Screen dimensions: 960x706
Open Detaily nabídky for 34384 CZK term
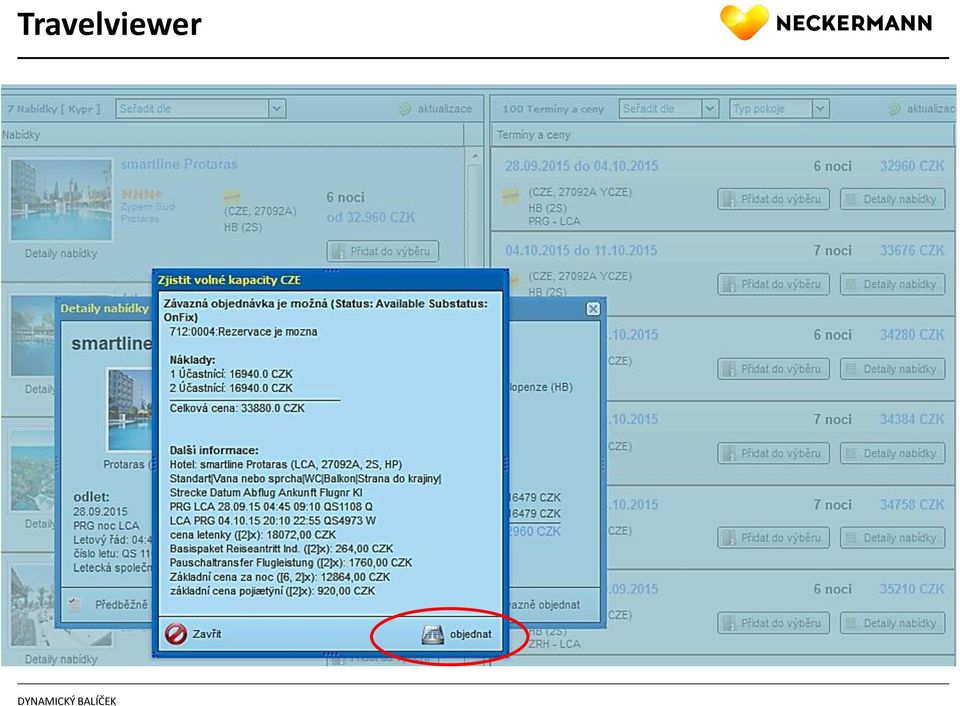[x=893, y=453]
